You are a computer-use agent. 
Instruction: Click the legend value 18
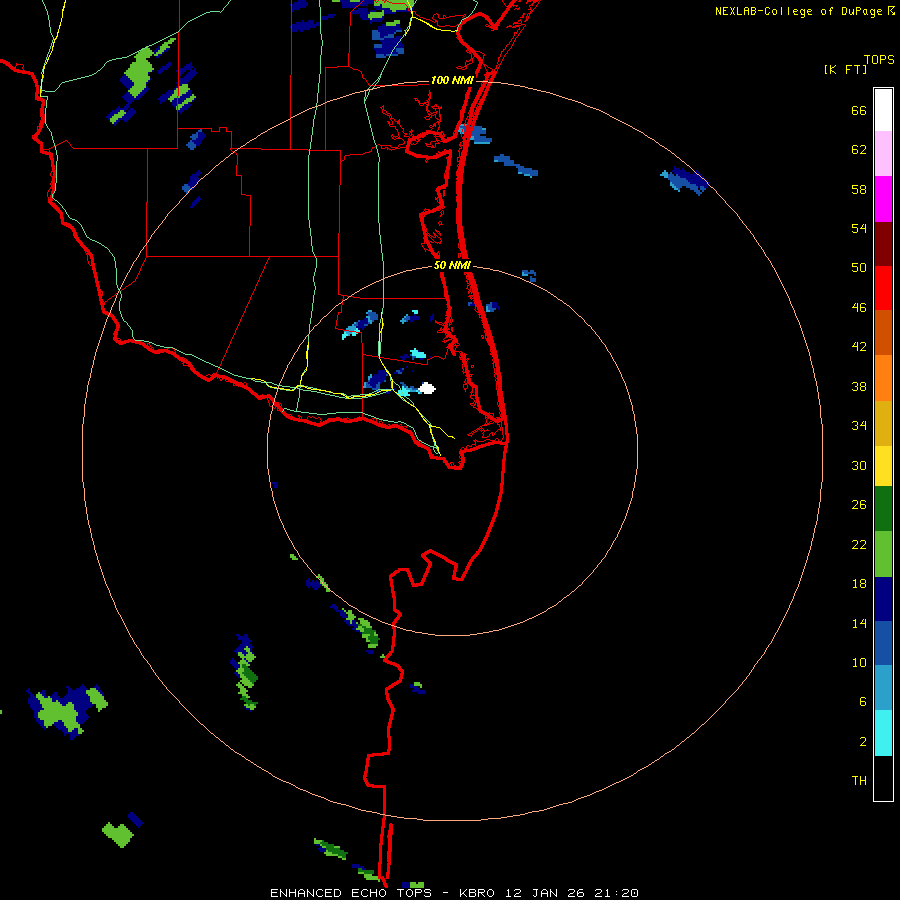pyautogui.click(x=859, y=584)
